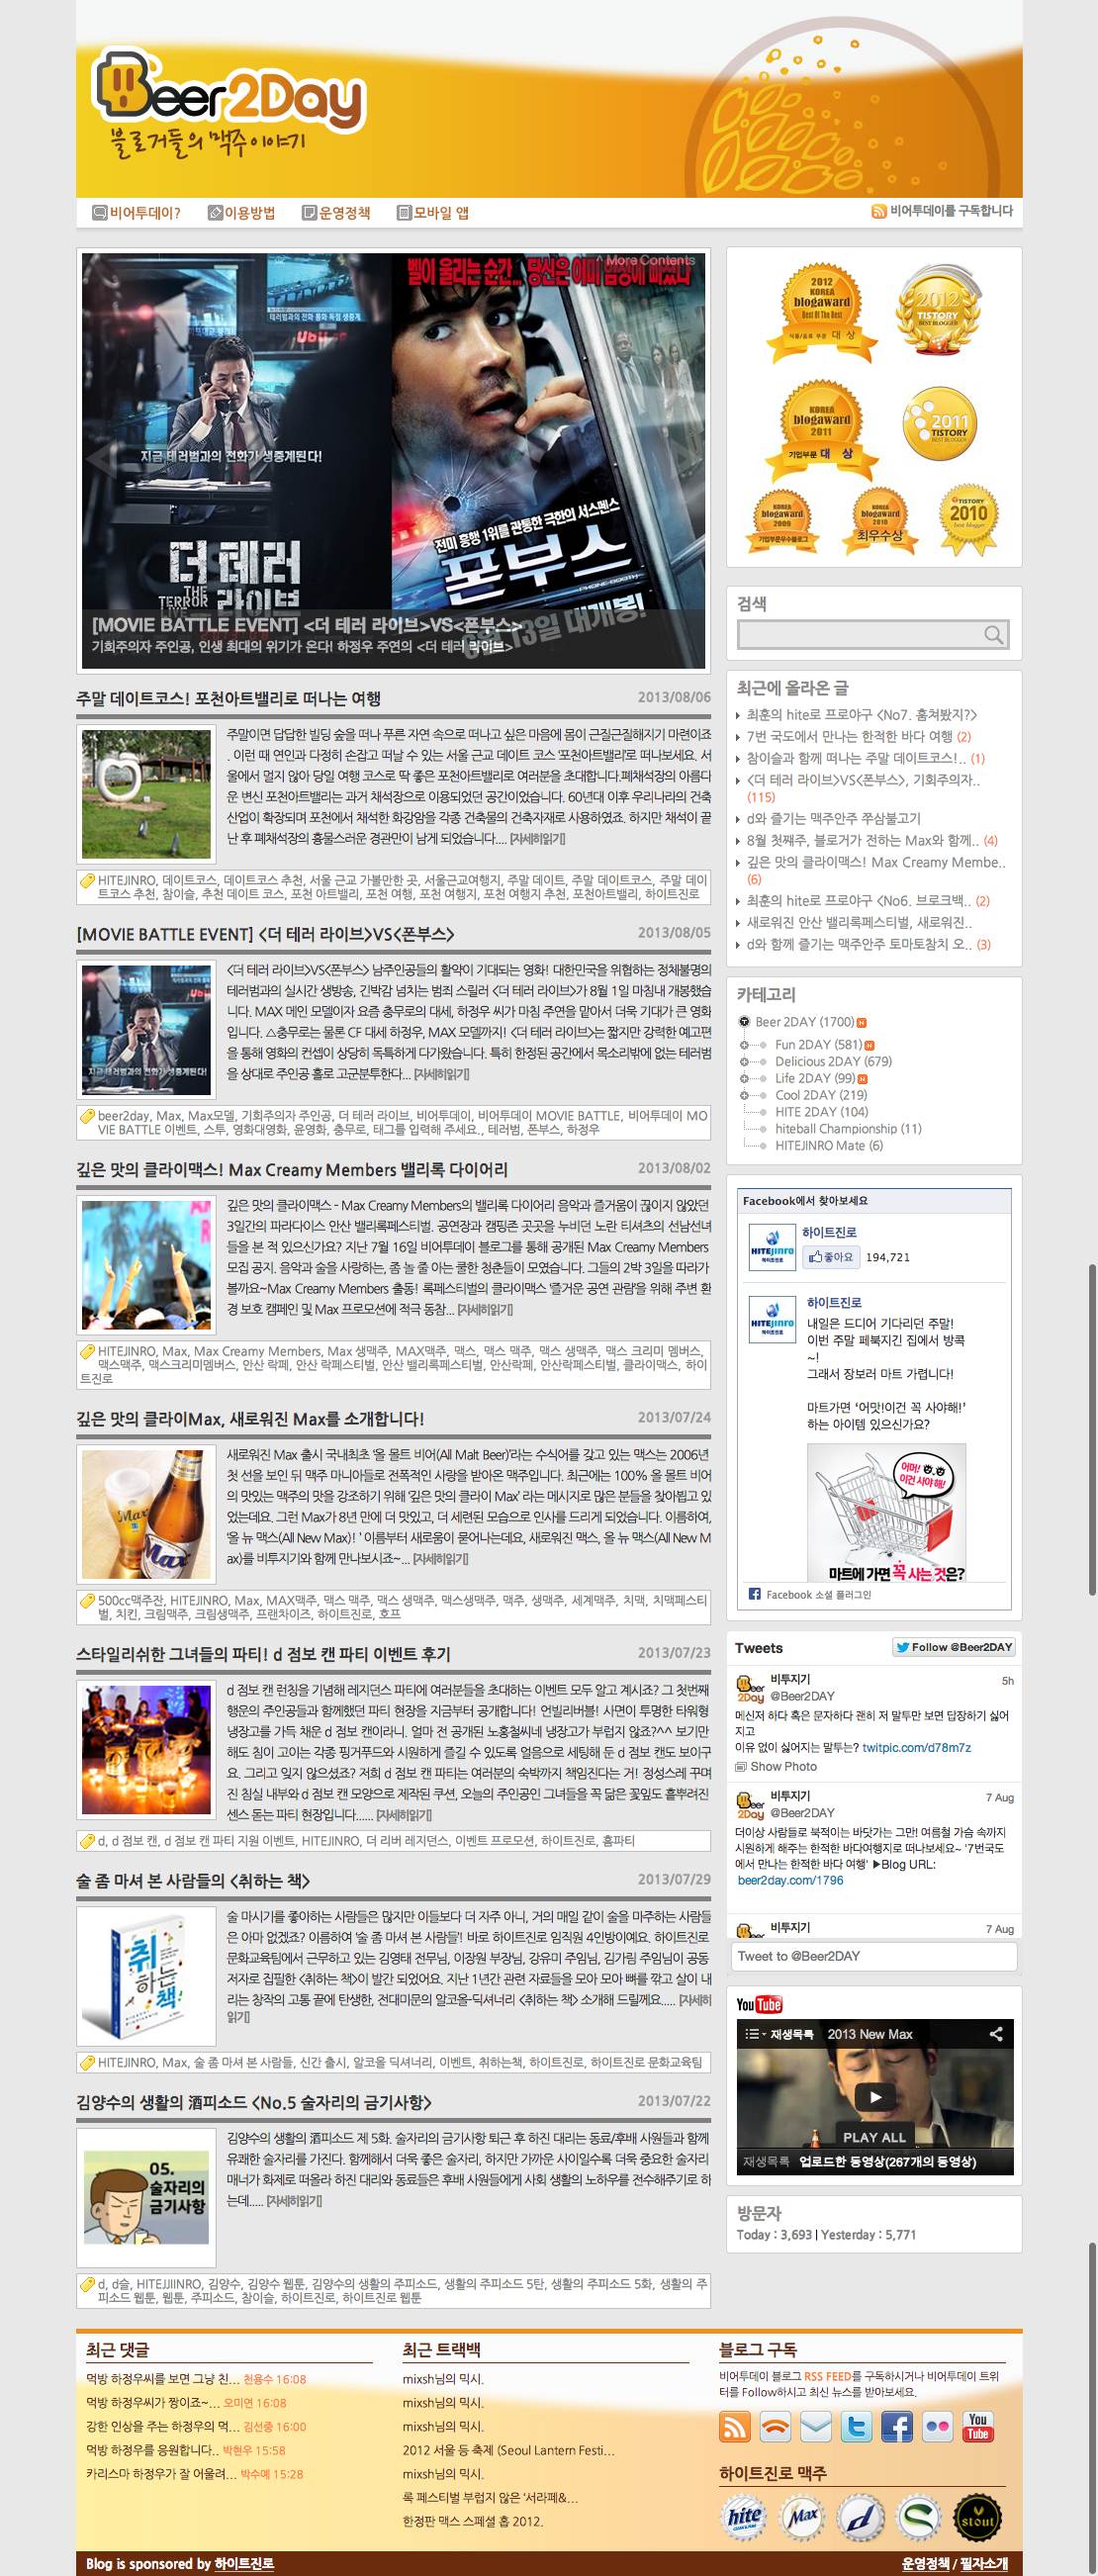Image resolution: width=1098 pixels, height=2576 pixels.
Task: Open post 스타일리쉬한 그녀들의 파티! d 점보 캔 파티
Action: tap(263, 1654)
